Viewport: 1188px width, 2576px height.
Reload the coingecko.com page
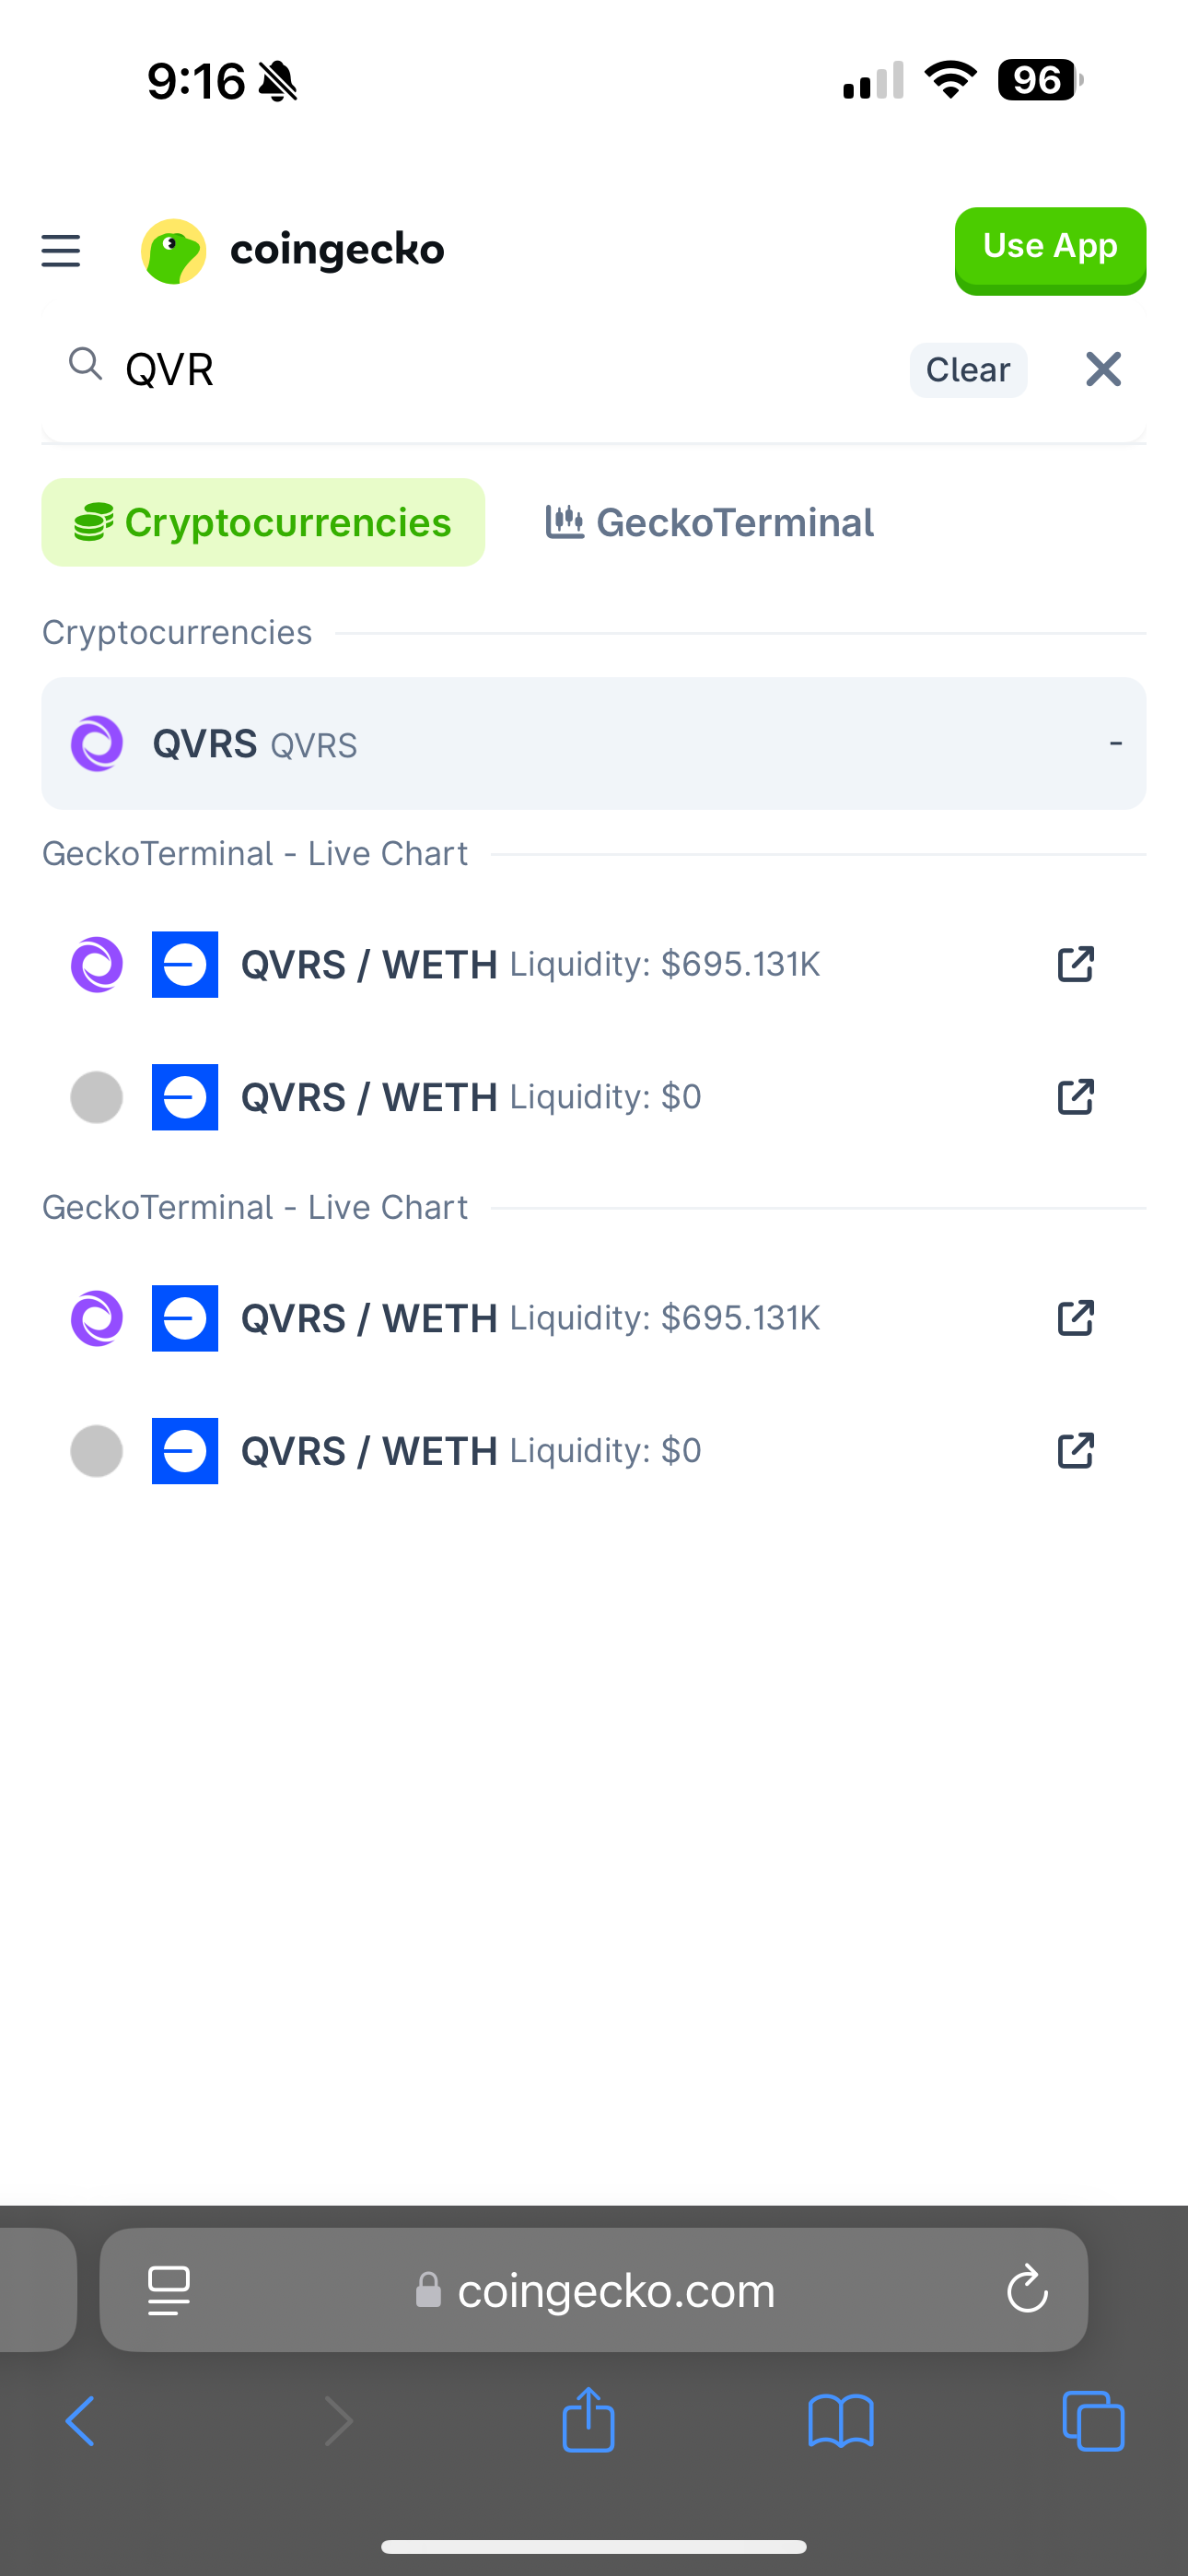[x=1027, y=2290]
